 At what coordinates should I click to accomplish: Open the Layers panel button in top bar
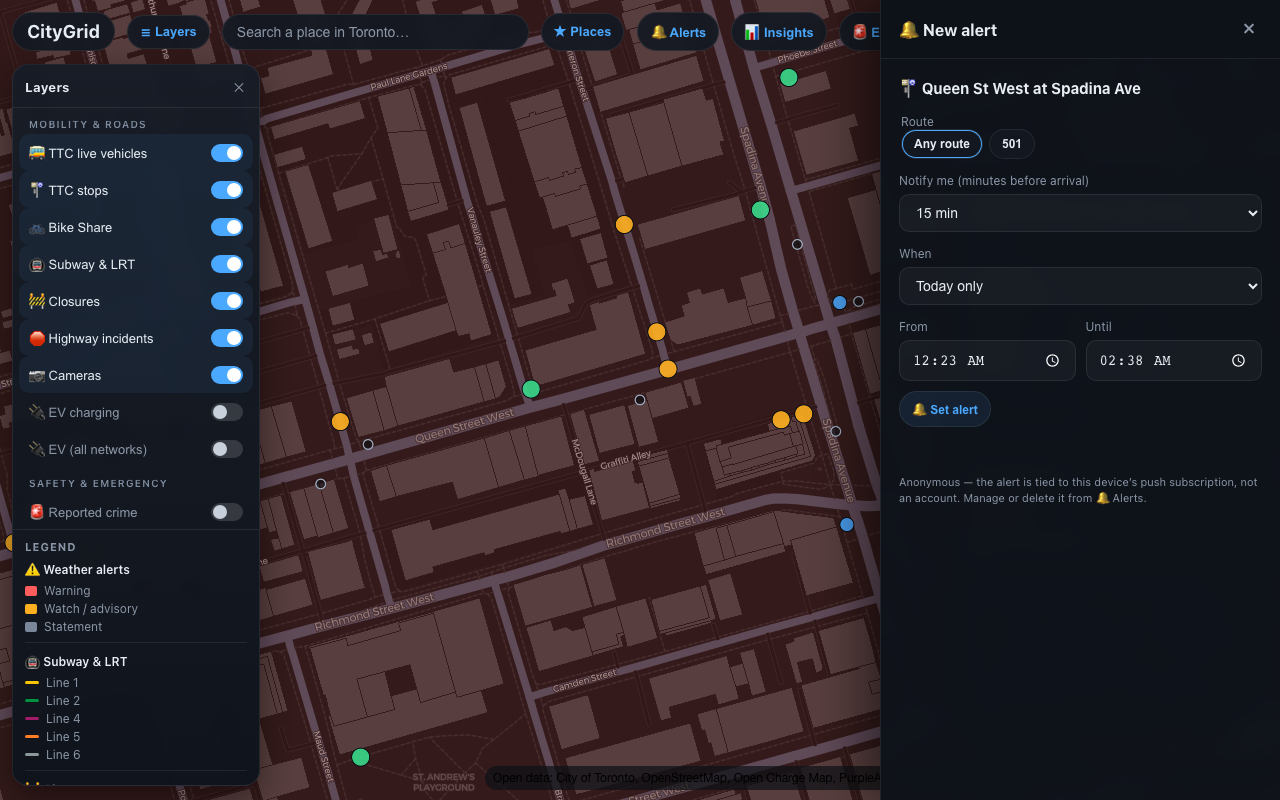(x=168, y=32)
